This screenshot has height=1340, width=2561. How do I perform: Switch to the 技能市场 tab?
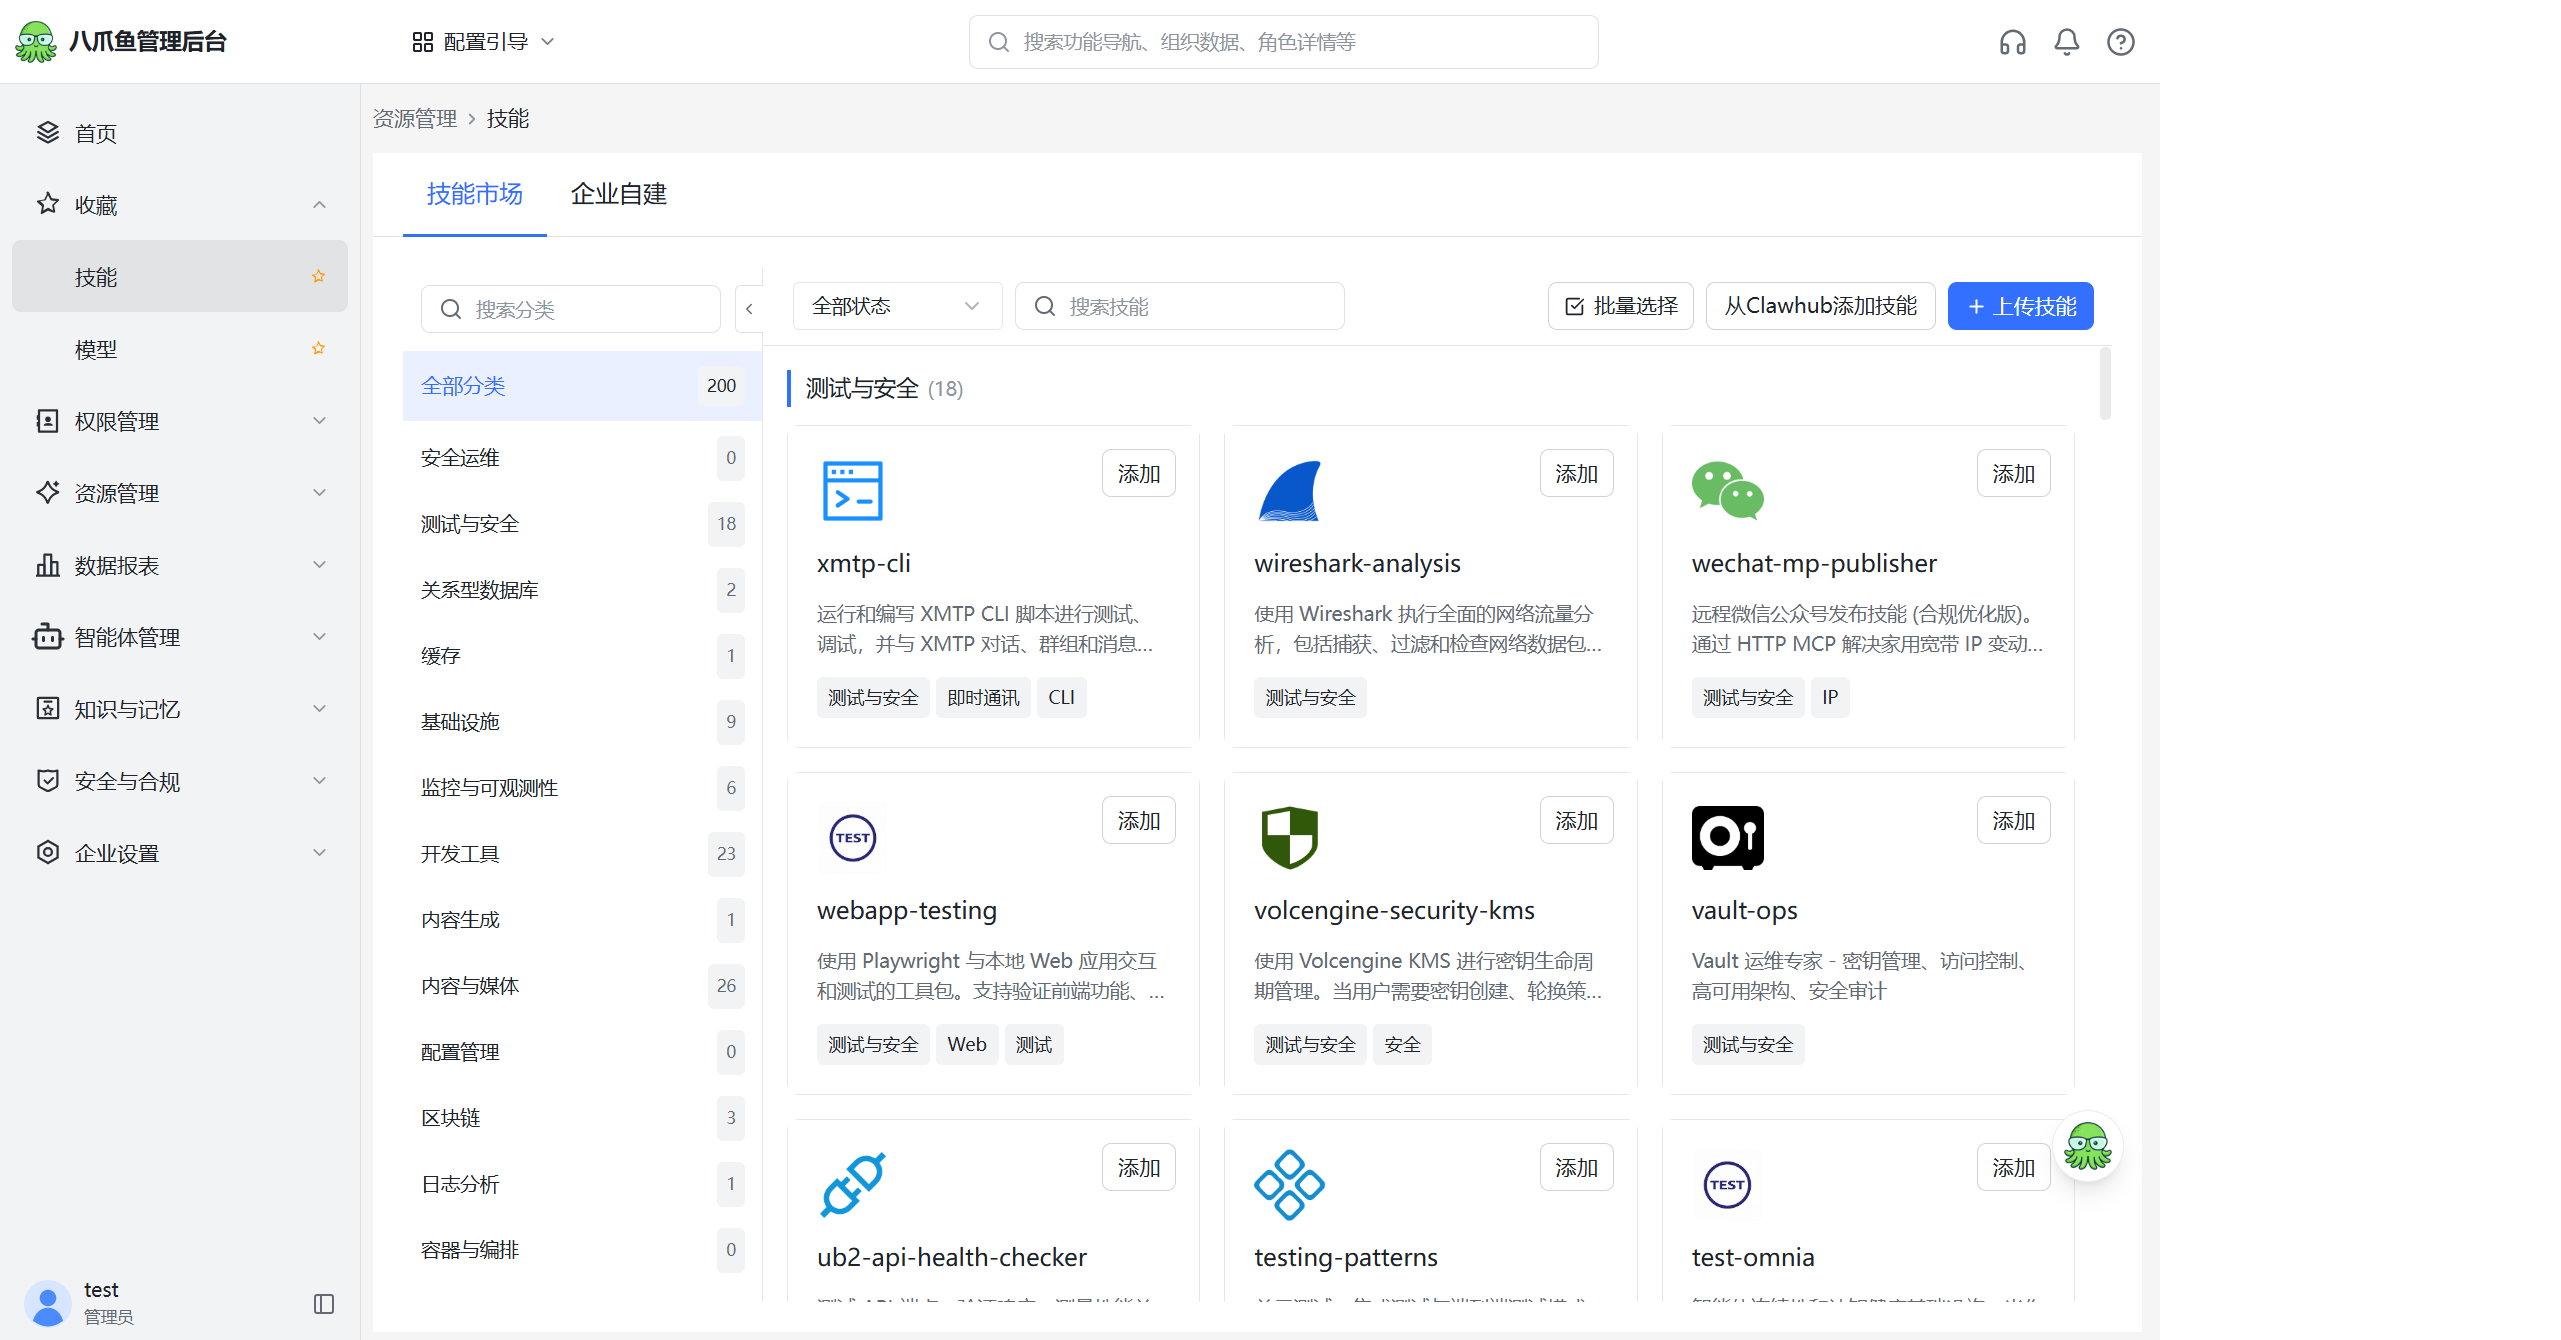click(475, 194)
